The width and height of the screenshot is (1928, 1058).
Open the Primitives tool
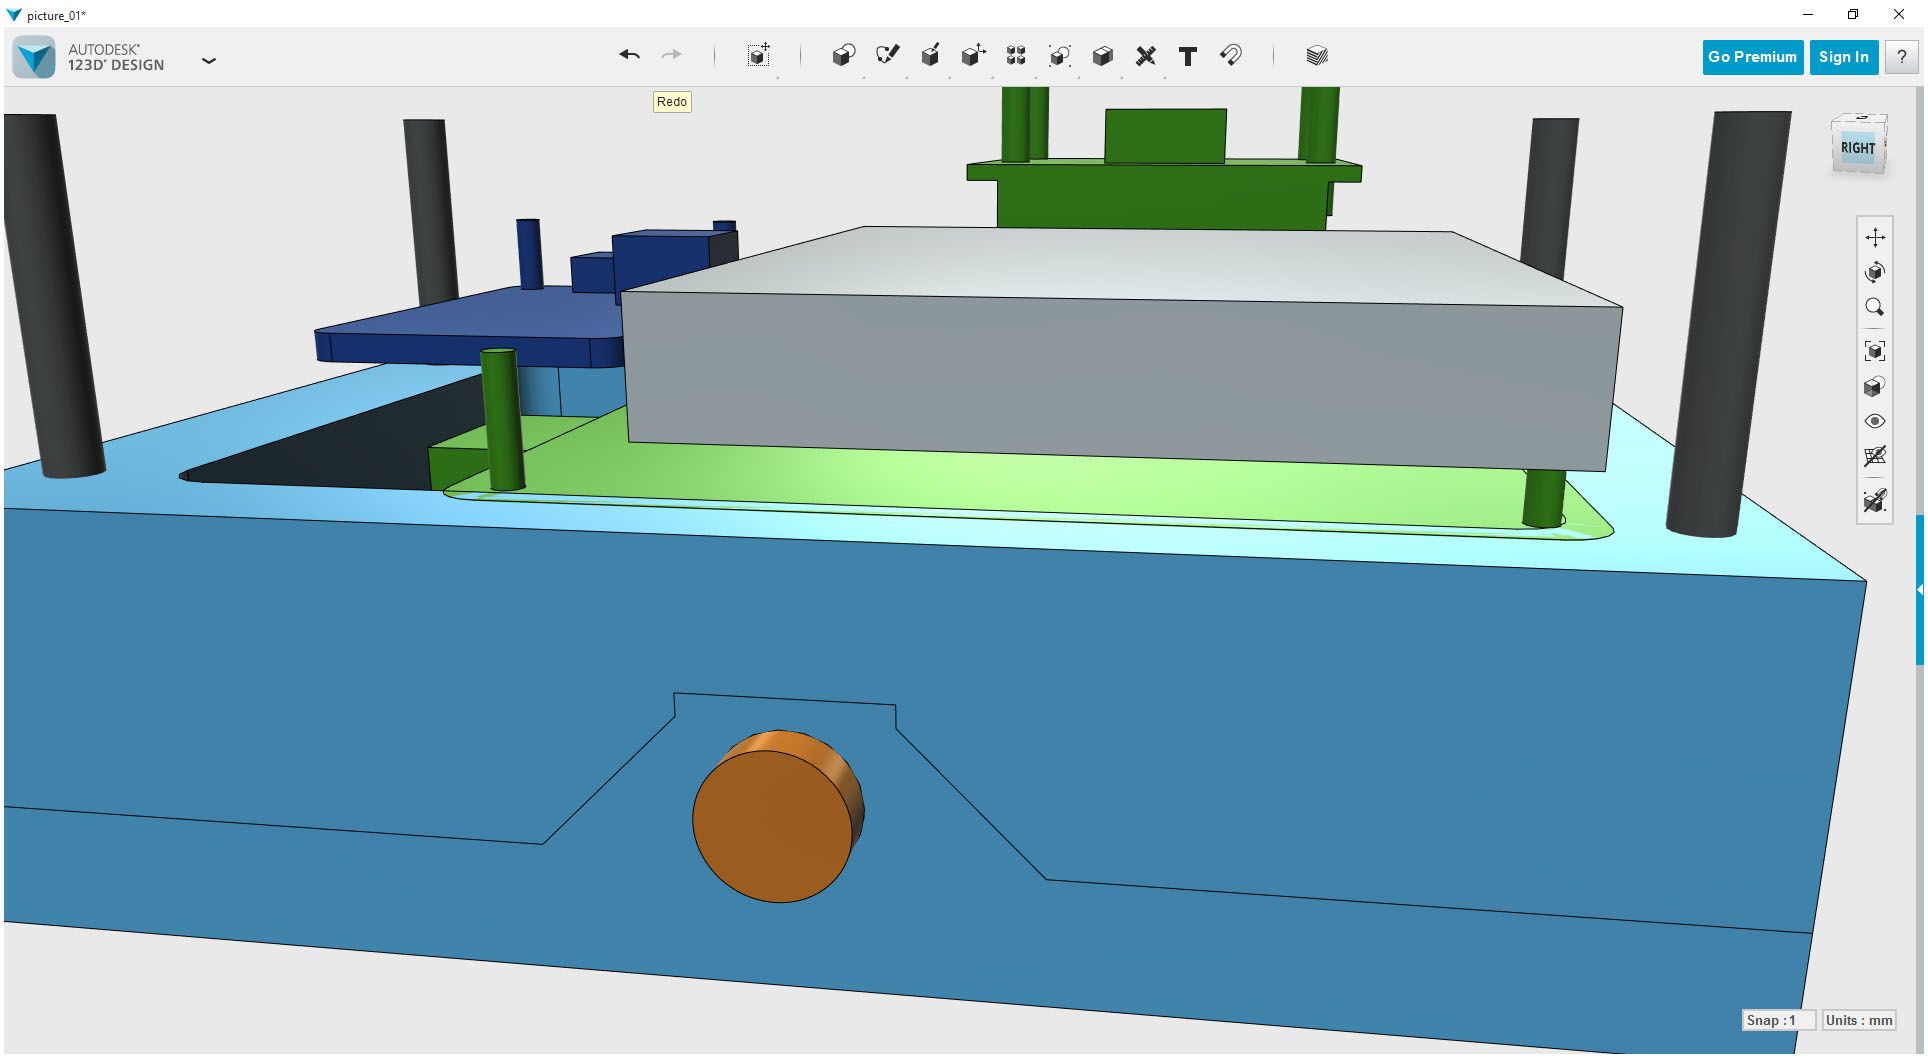(x=843, y=56)
